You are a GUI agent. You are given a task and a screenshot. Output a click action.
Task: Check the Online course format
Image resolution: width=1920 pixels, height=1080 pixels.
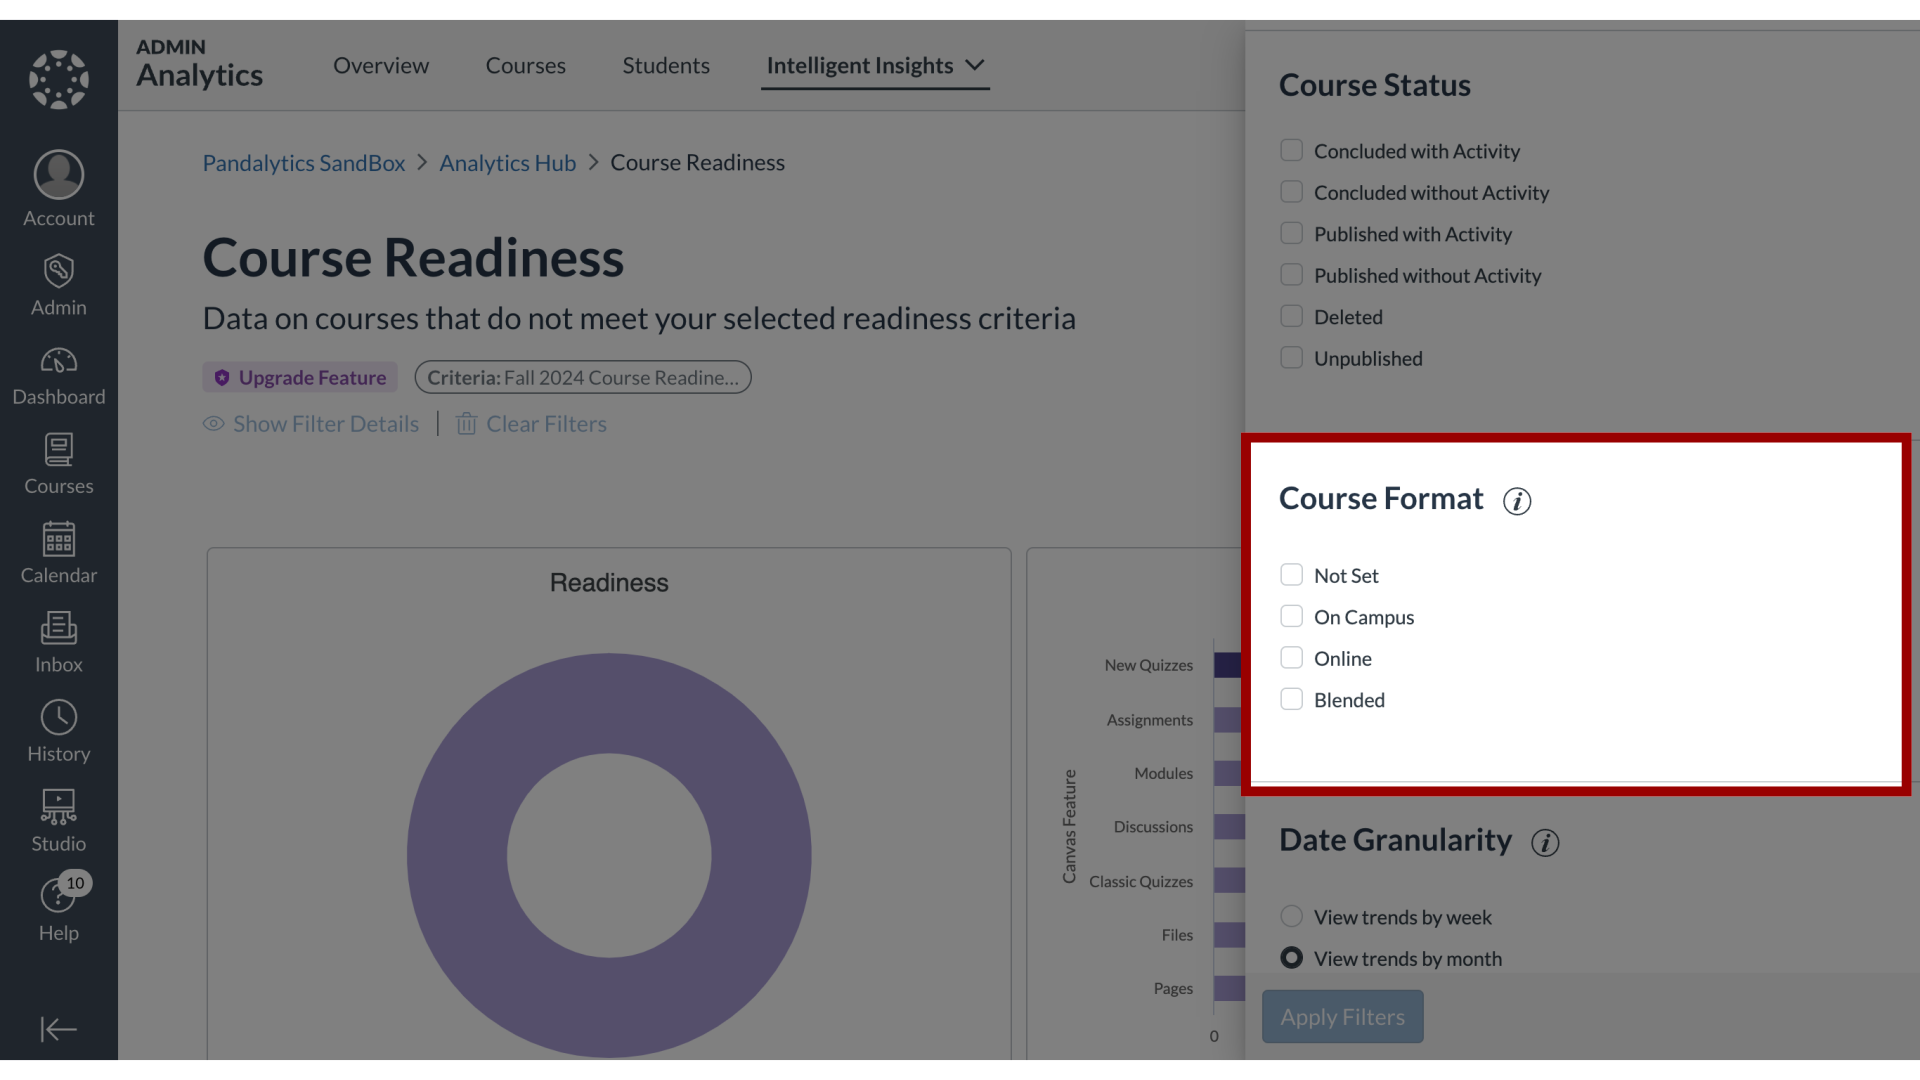coord(1291,658)
